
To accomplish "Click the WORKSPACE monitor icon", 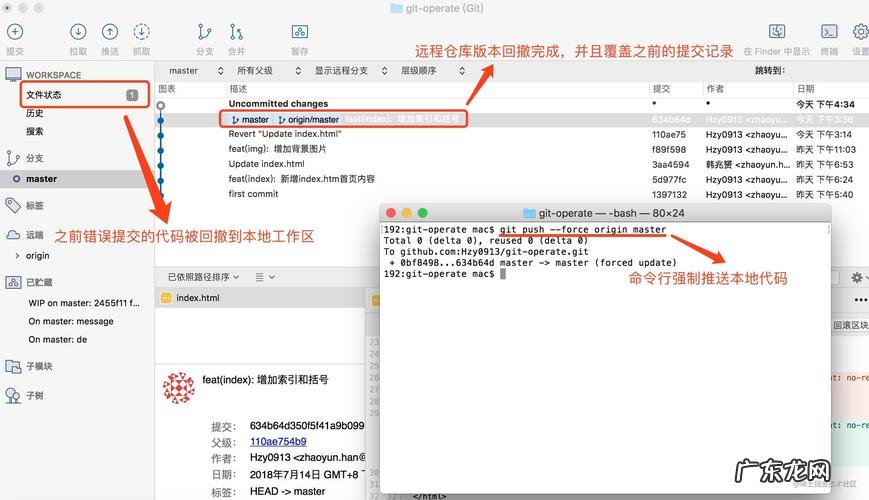I will [x=13, y=74].
